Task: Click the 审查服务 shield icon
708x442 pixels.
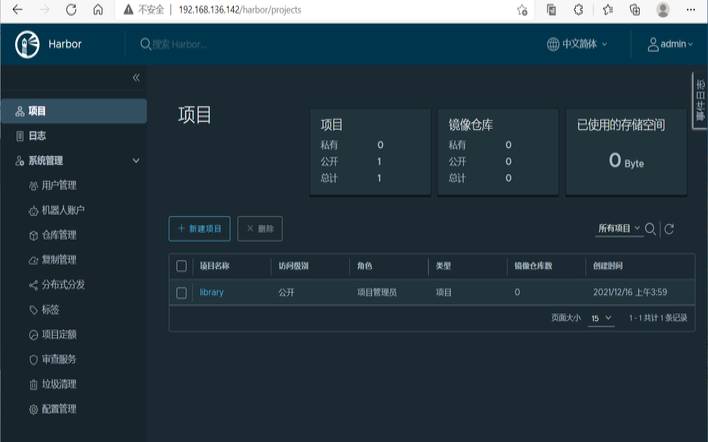Action: pos(33,359)
